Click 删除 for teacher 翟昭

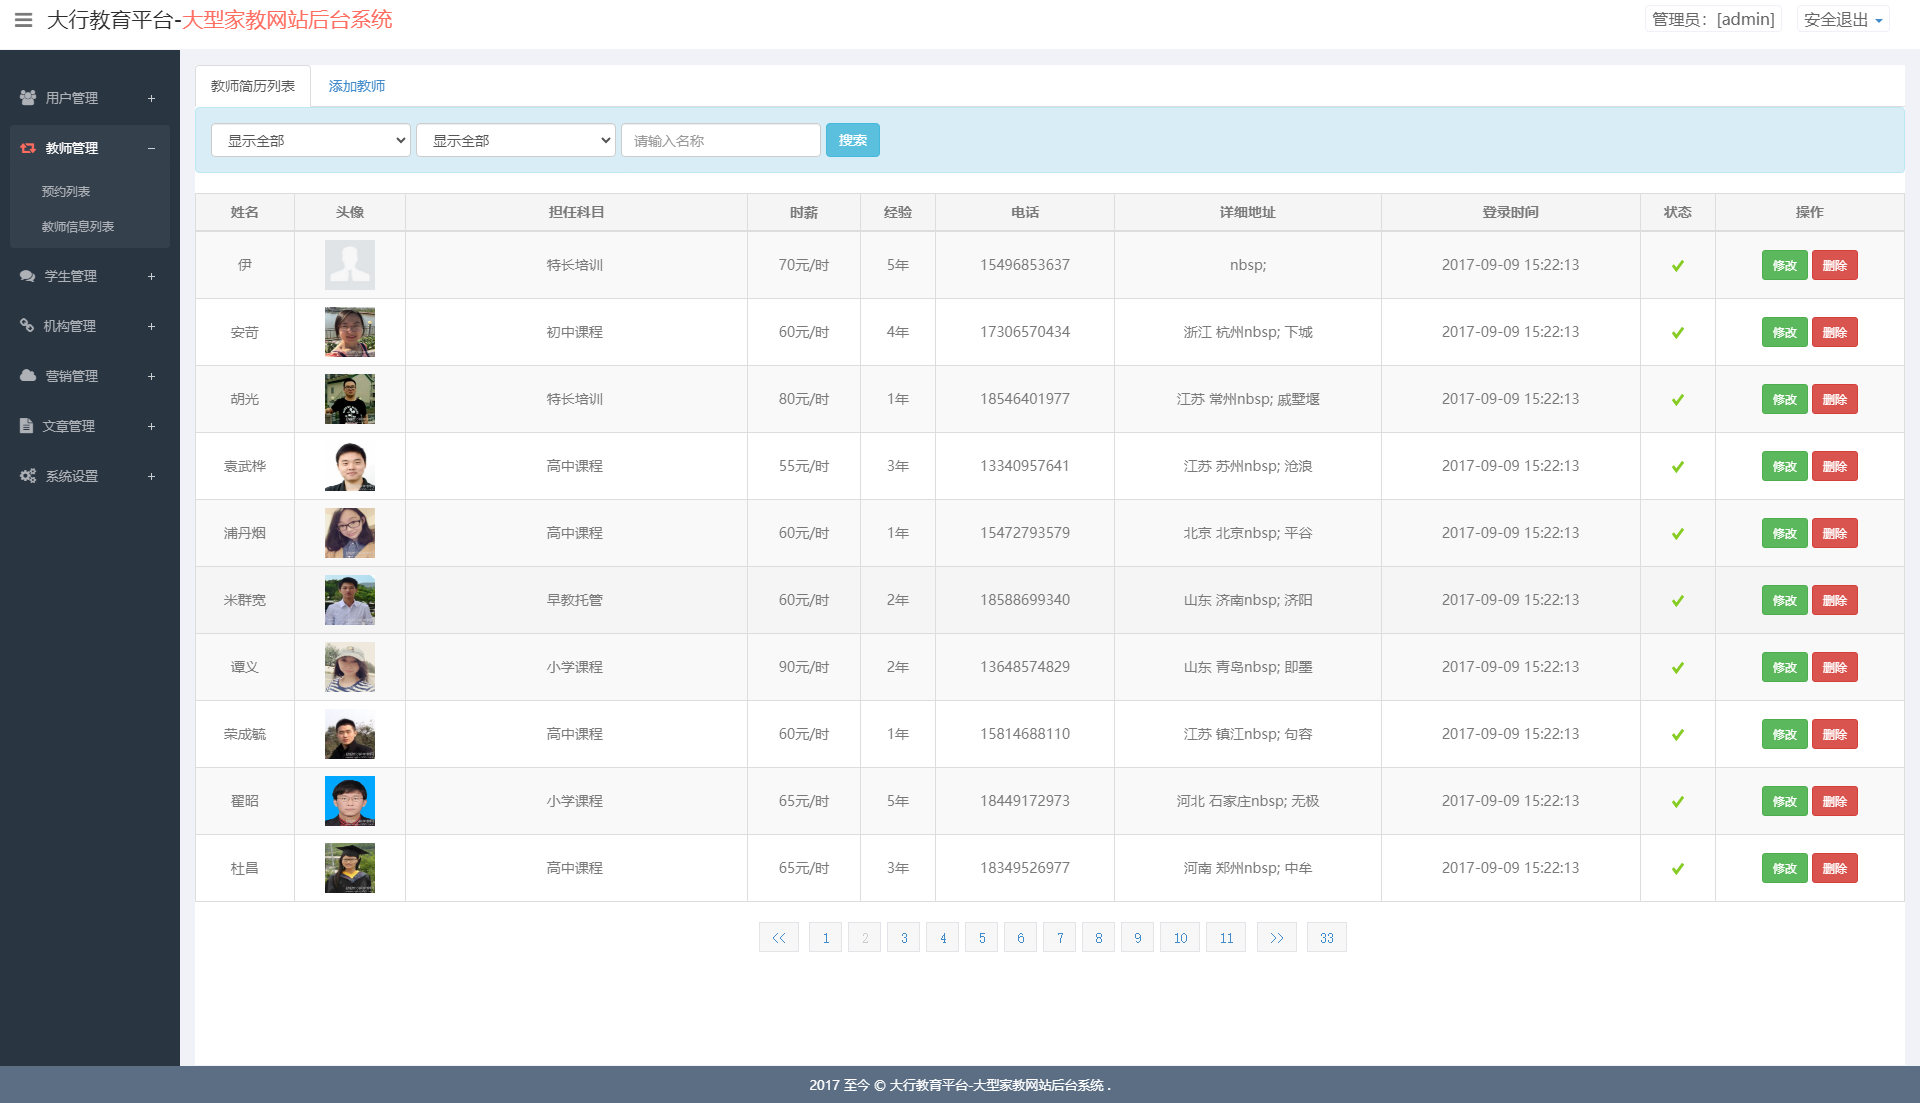pyautogui.click(x=1835, y=801)
